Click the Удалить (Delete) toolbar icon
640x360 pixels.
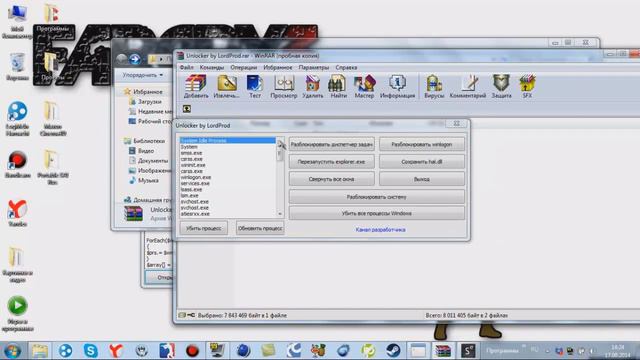pos(313,86)
